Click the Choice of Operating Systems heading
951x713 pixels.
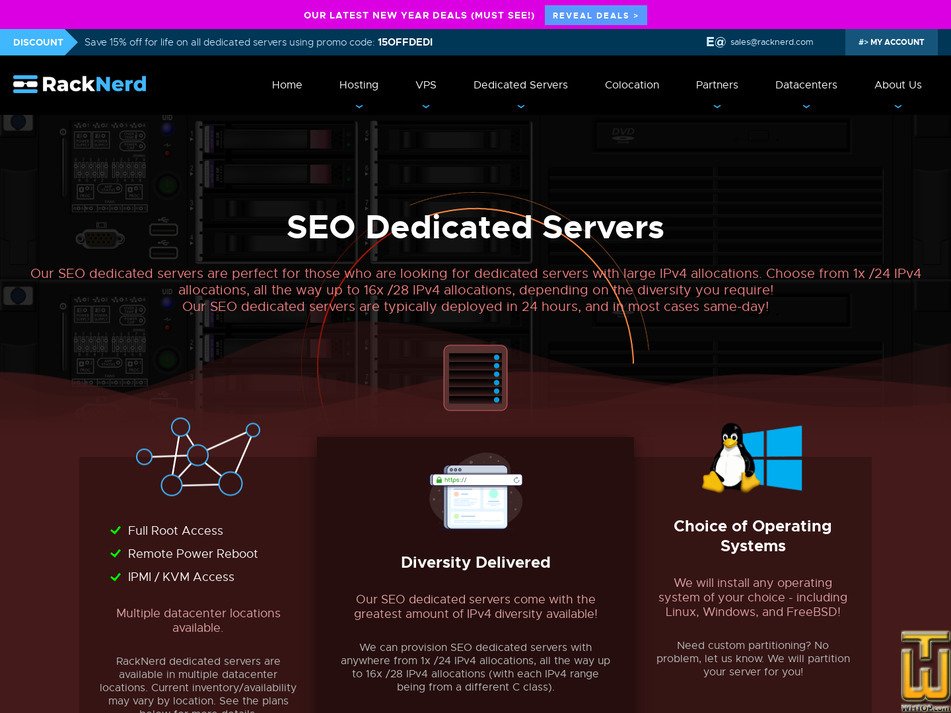[x=753, y=536]
